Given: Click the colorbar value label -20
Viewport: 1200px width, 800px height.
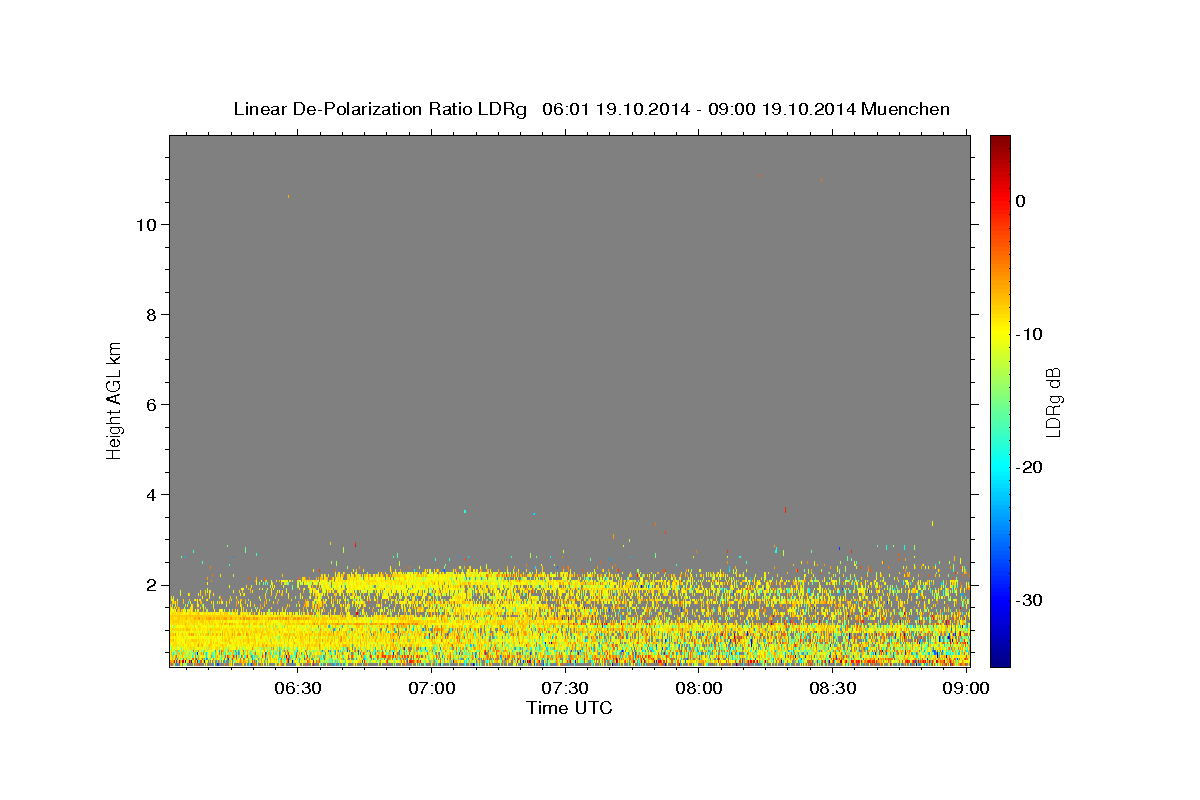Looking at the screenshot, I should click(1030, 467).
